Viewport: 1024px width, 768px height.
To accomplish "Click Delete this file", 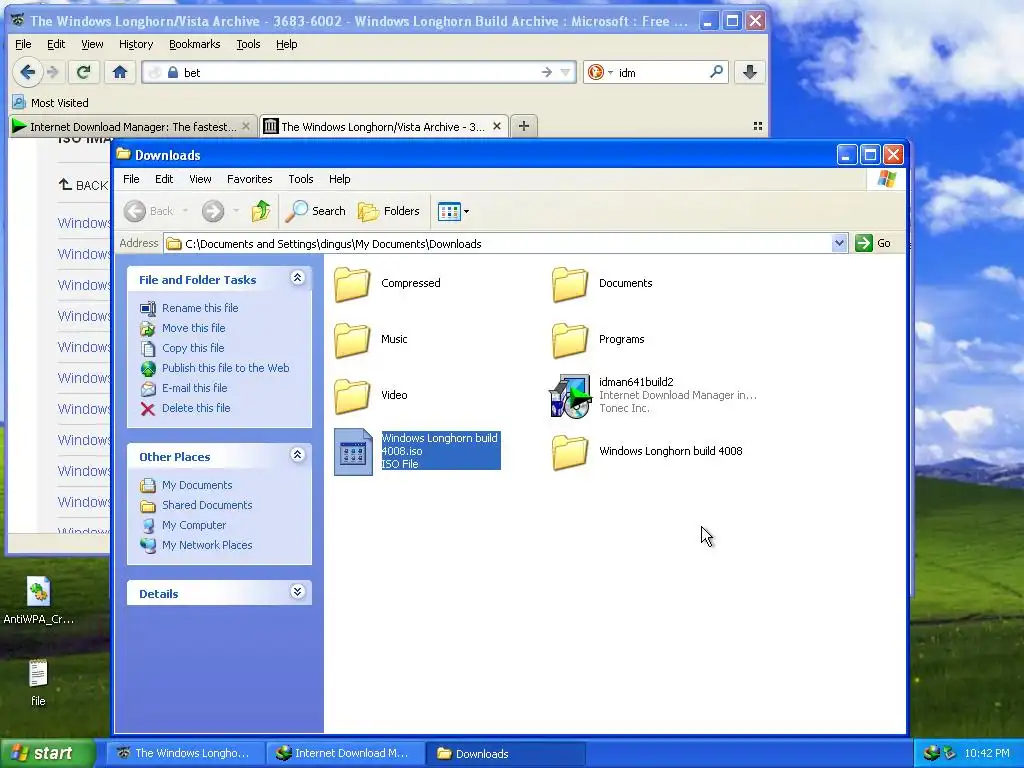I will pos(196,408).
